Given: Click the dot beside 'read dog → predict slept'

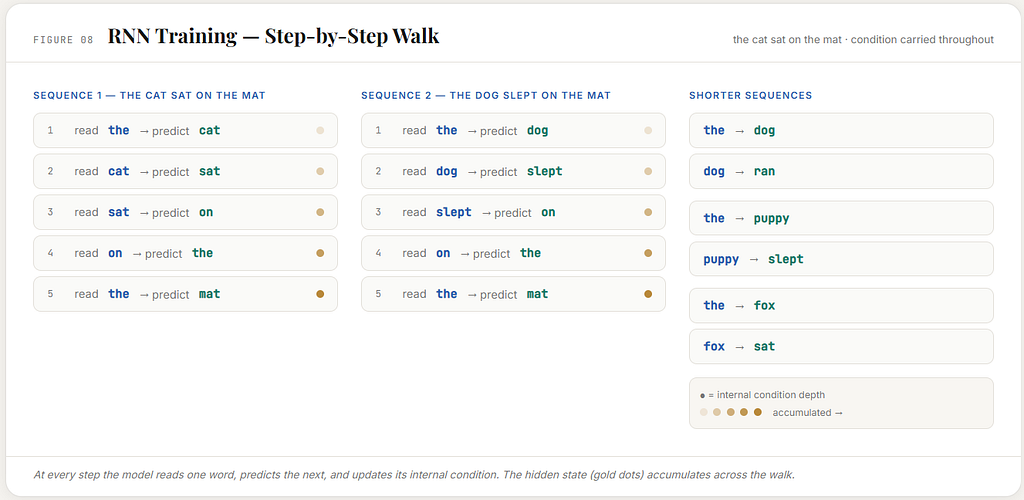Looking at the screenshot, I should 648,171.
